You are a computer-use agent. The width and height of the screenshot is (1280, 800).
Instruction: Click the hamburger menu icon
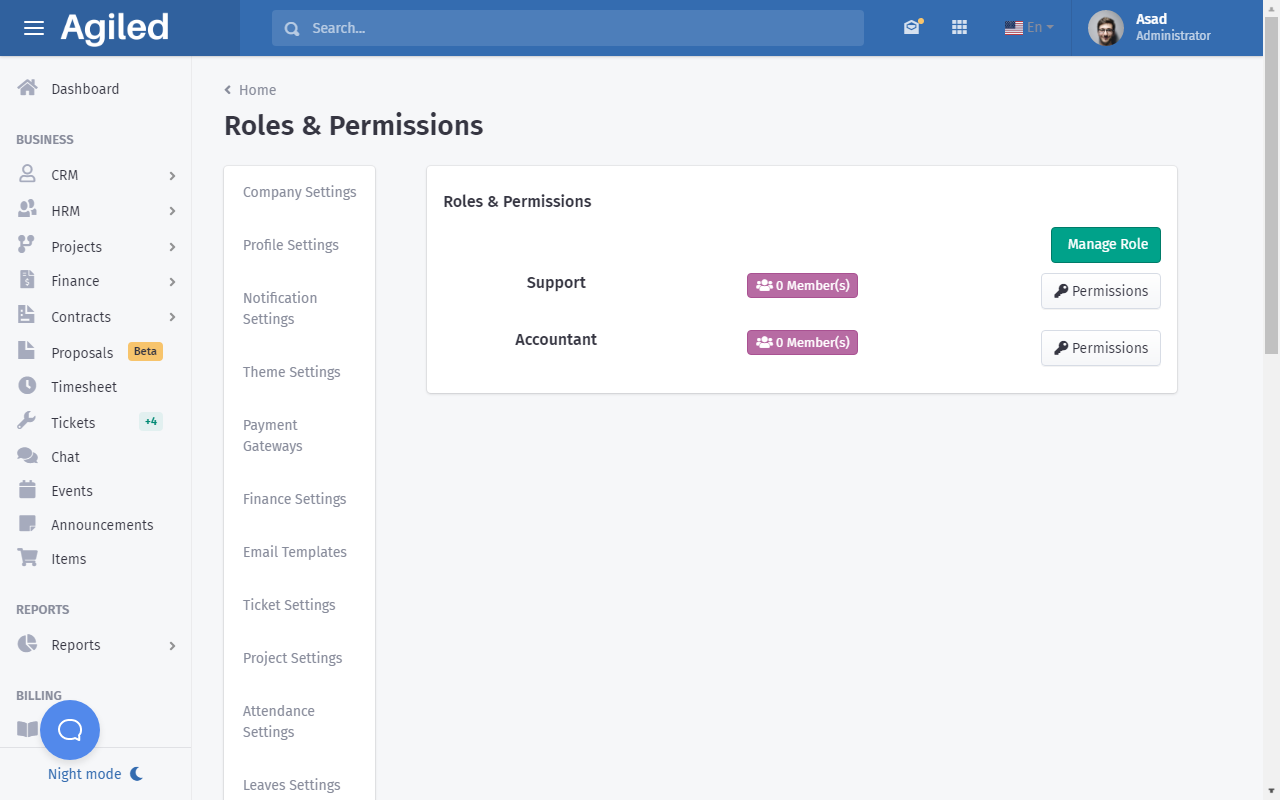pos(34,28)
